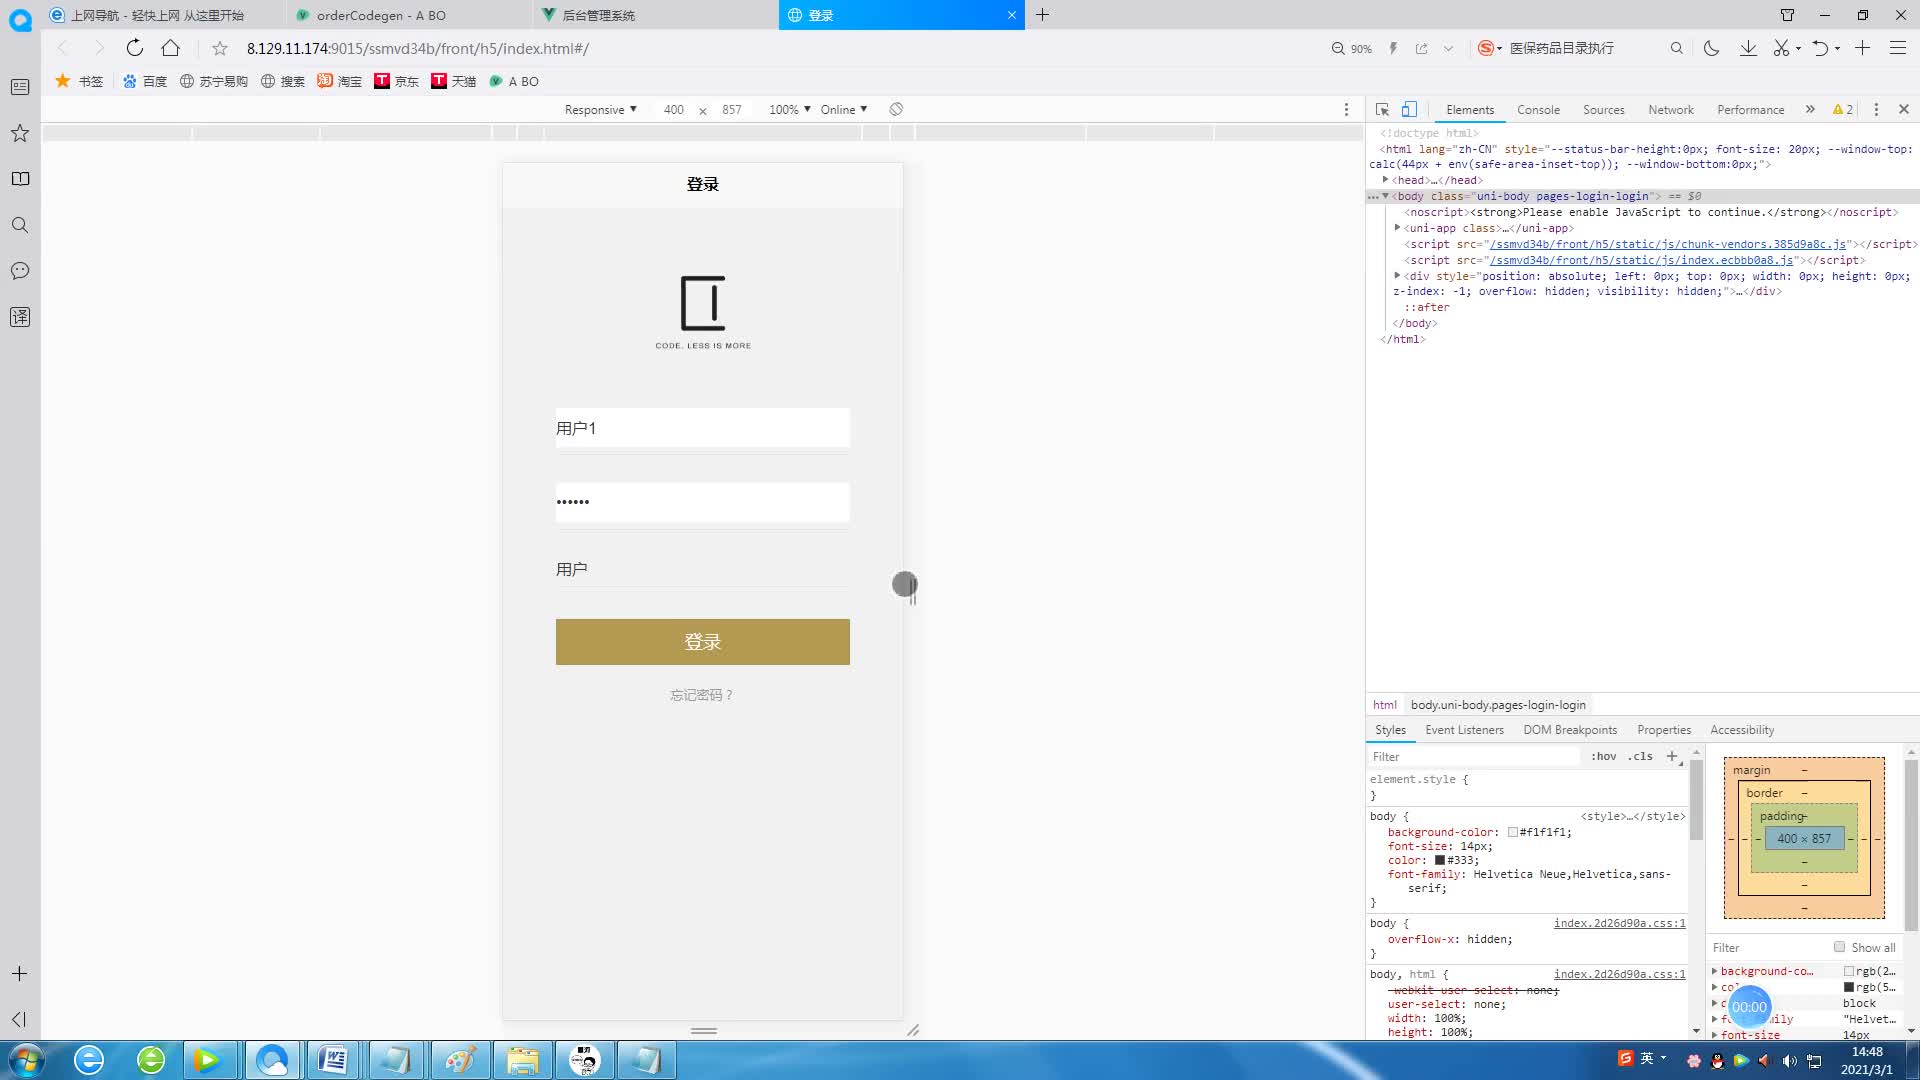Open the DOM Breakpoints pane tab
Screen dimensions: 1920x1080
pyautogui.click(x=1570, y=730)
